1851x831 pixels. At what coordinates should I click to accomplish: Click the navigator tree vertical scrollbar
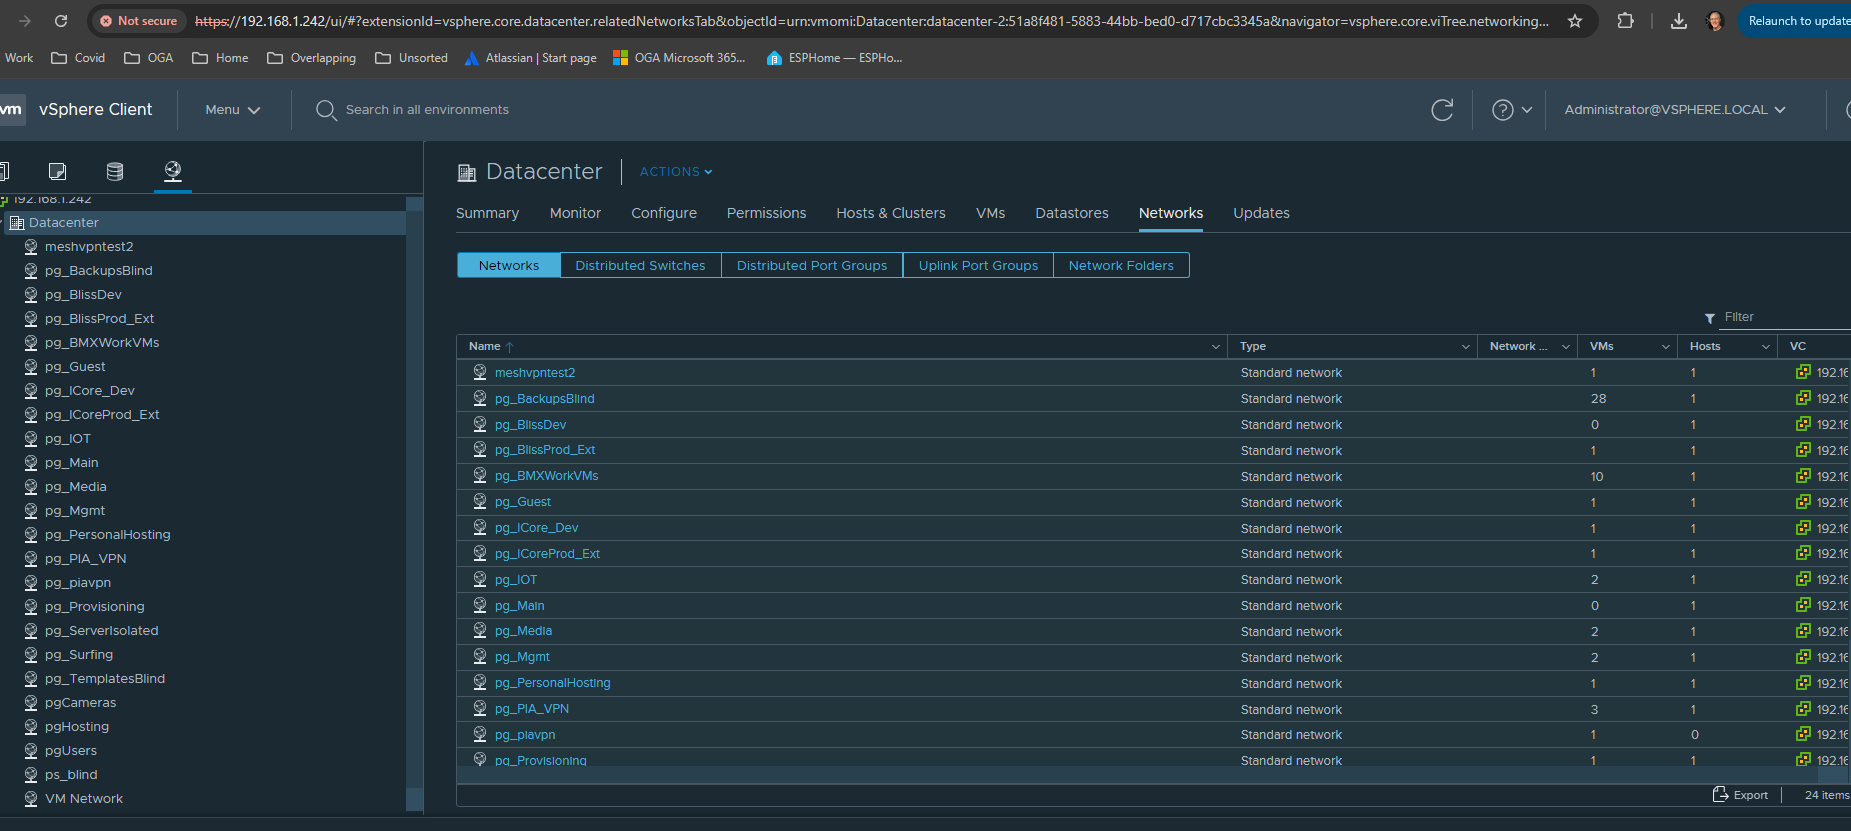(414, 504)
